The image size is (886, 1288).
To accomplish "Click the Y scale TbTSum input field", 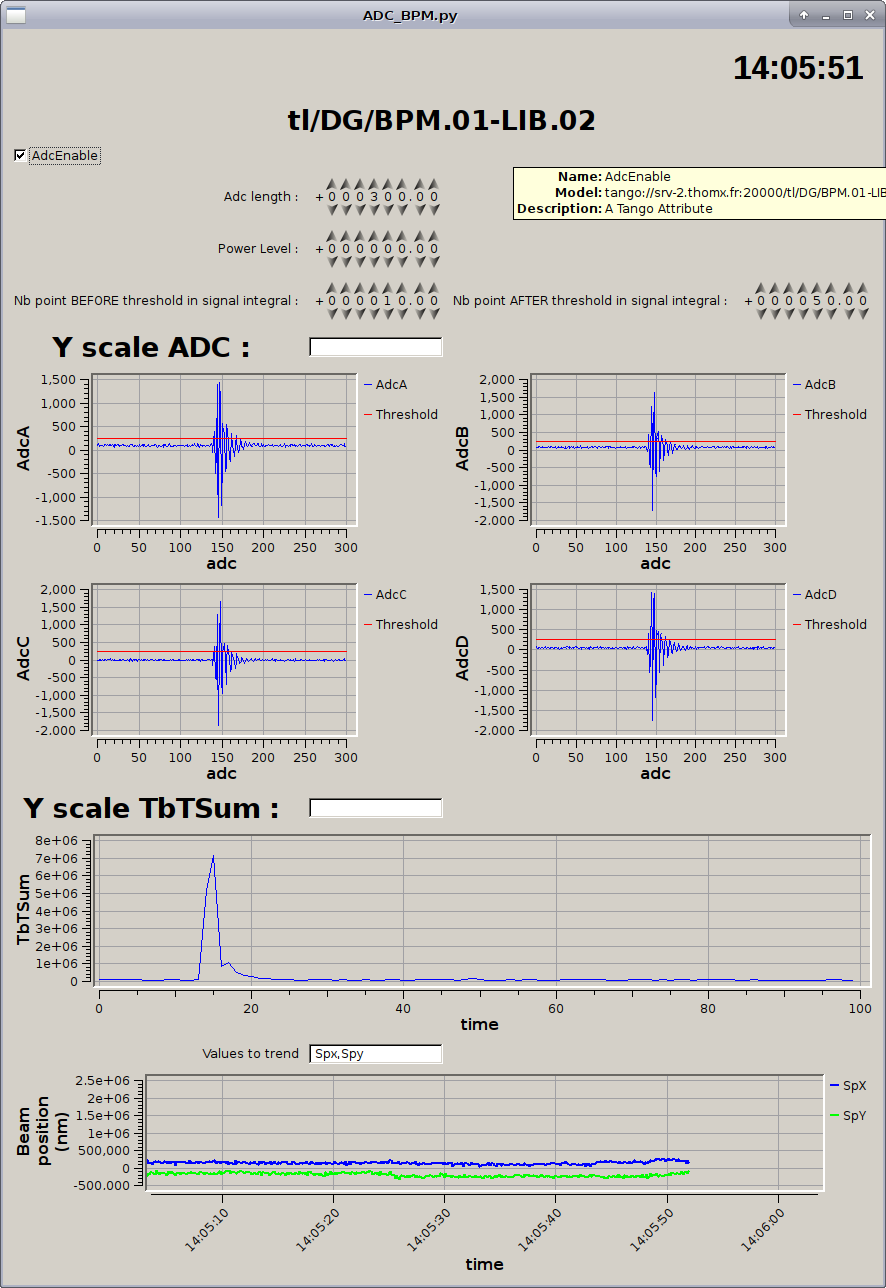I will pyautogui.click(x=375, y=808).
